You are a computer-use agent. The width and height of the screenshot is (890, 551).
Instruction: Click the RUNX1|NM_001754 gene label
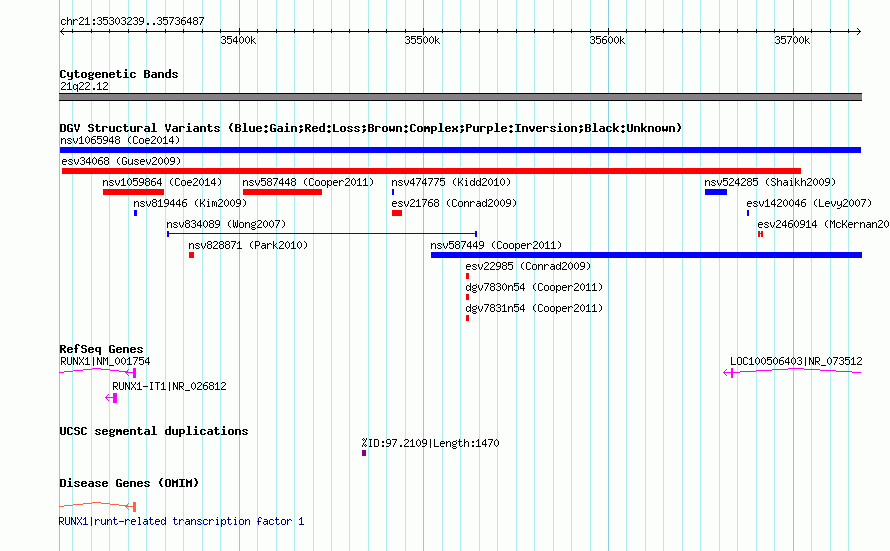(x=106, y=361)
